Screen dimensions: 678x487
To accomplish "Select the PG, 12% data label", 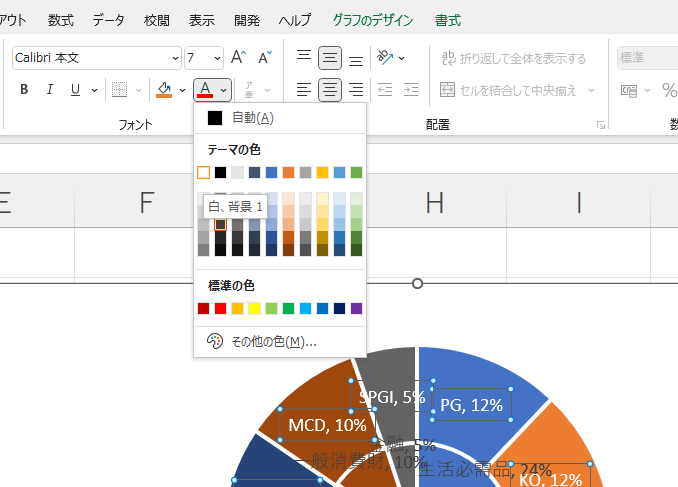I will pos(472,405).
